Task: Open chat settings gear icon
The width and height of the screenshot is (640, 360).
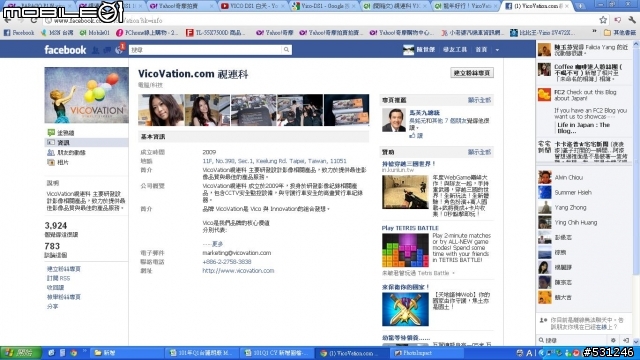Action: coord(613,340)
